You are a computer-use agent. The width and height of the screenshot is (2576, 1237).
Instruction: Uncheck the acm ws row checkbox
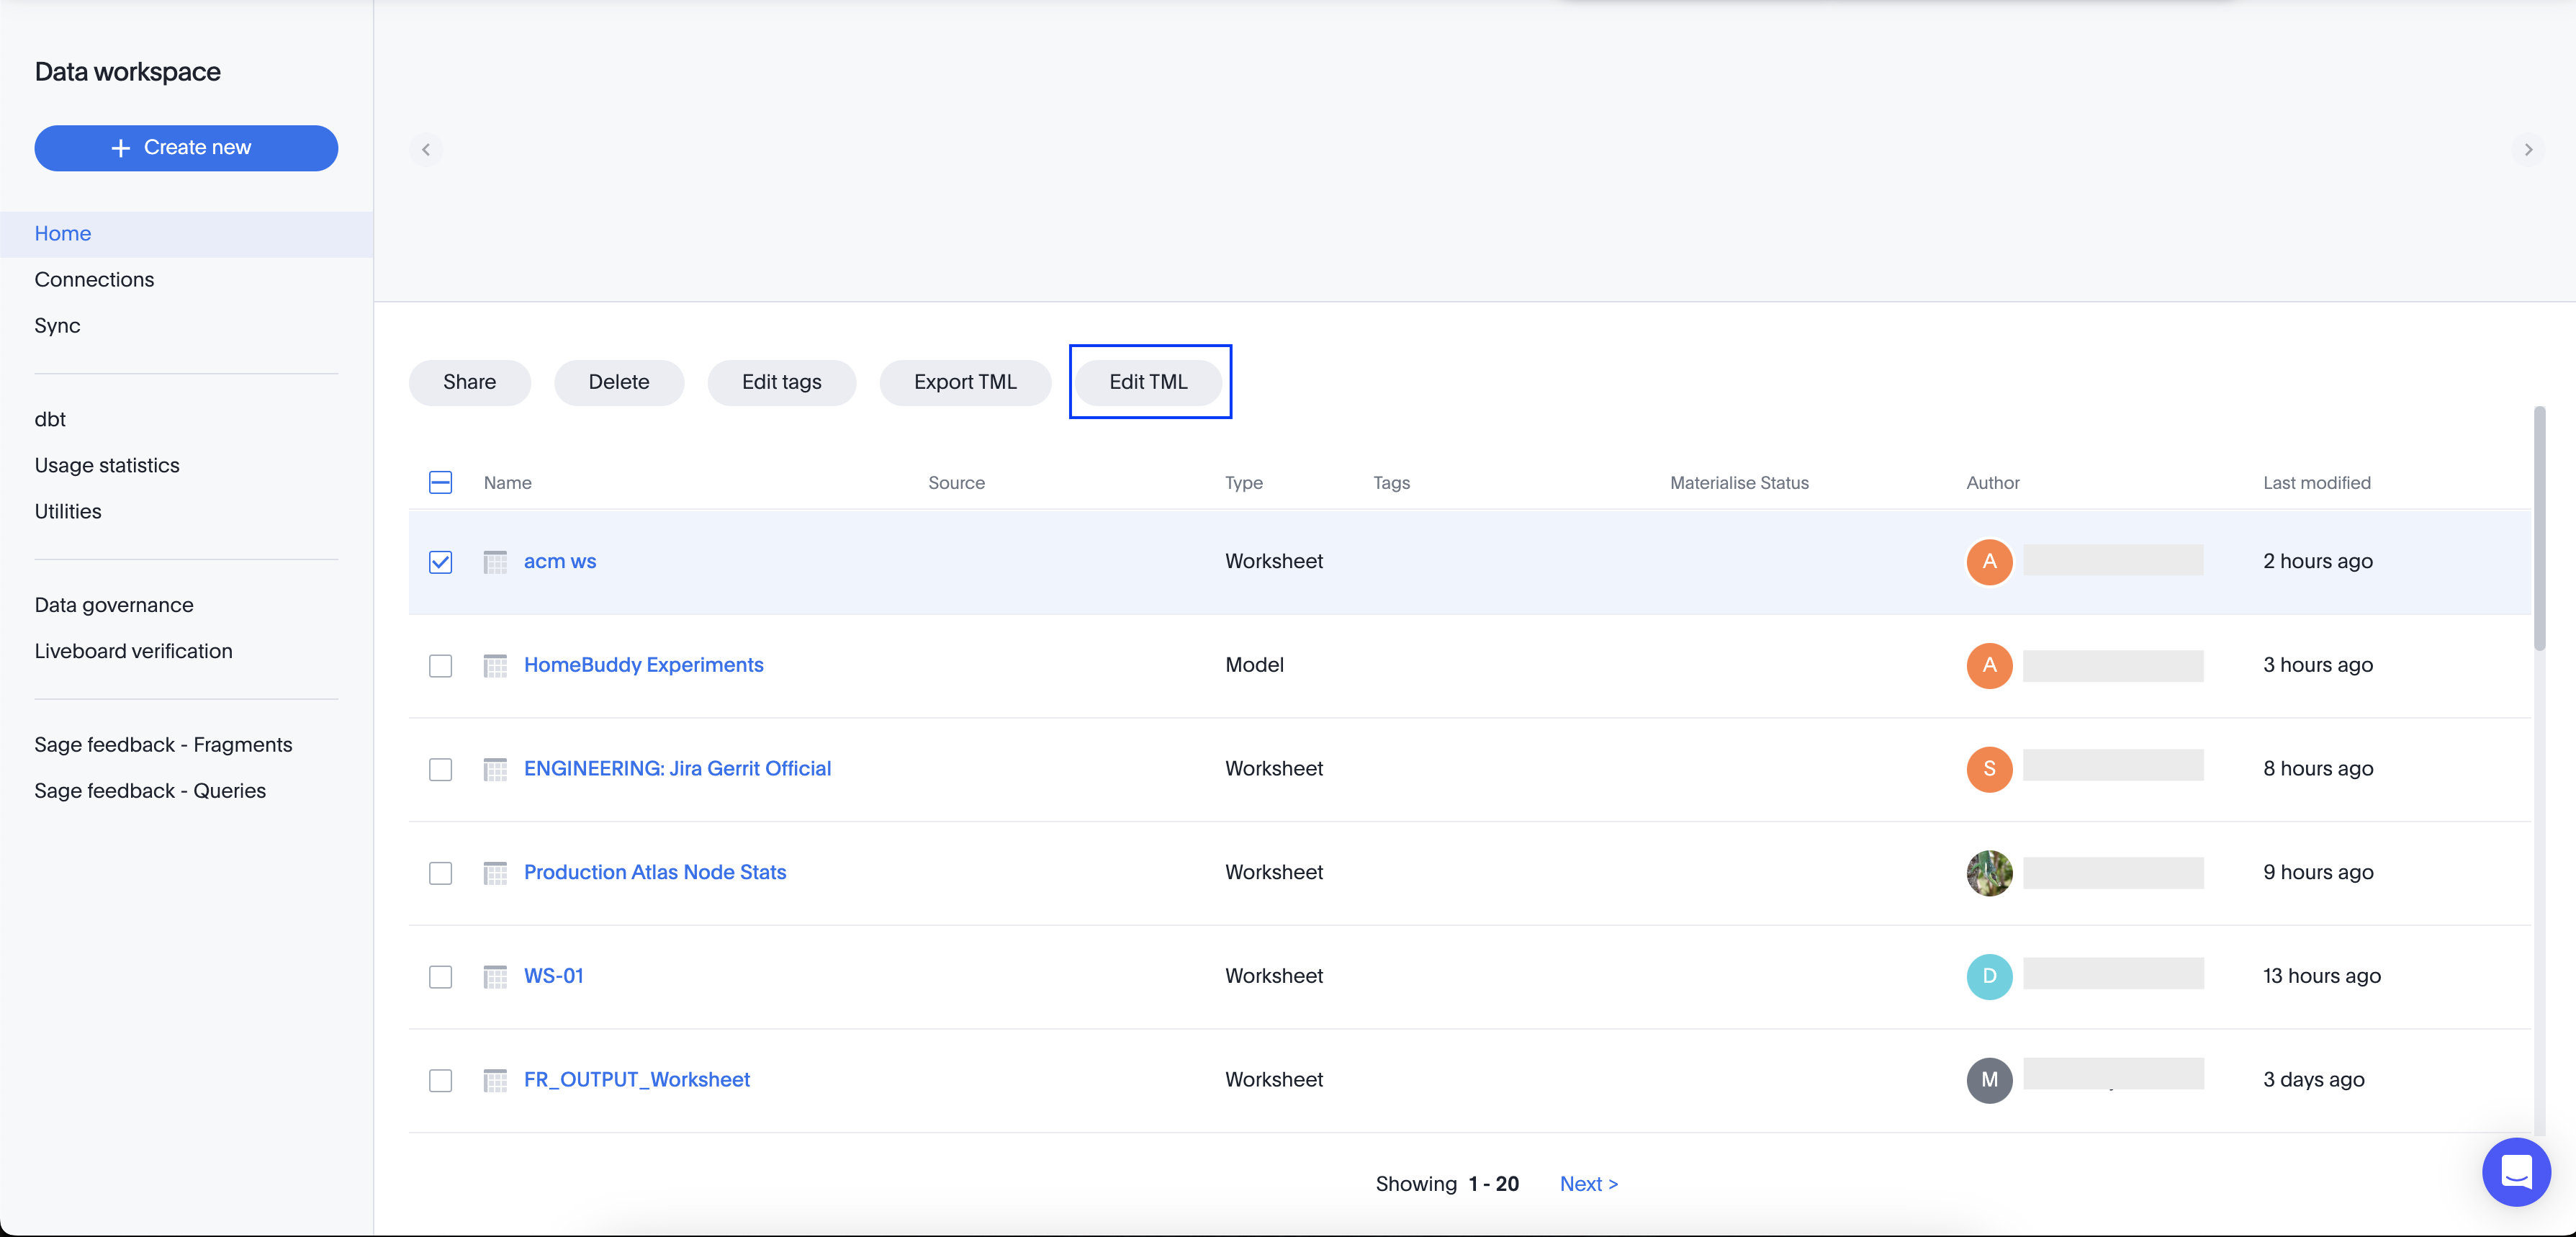tap(440, 562)
